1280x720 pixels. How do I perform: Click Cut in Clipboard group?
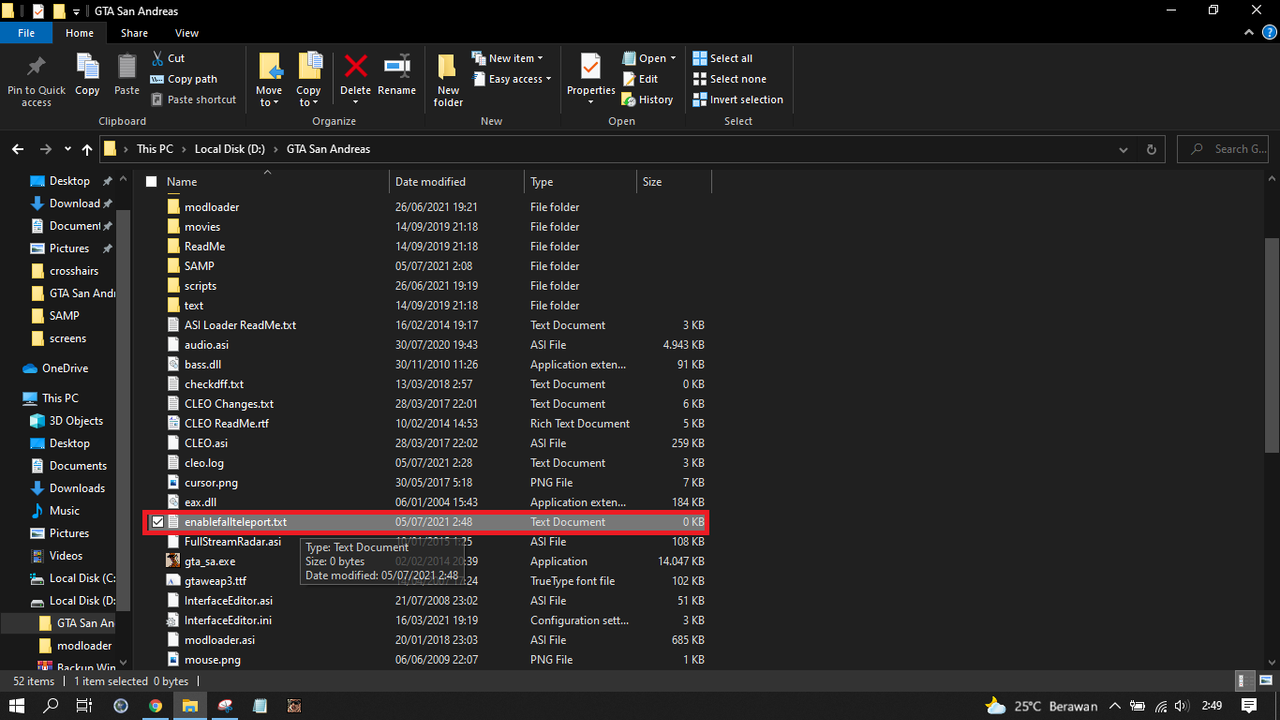pos(168,58)
